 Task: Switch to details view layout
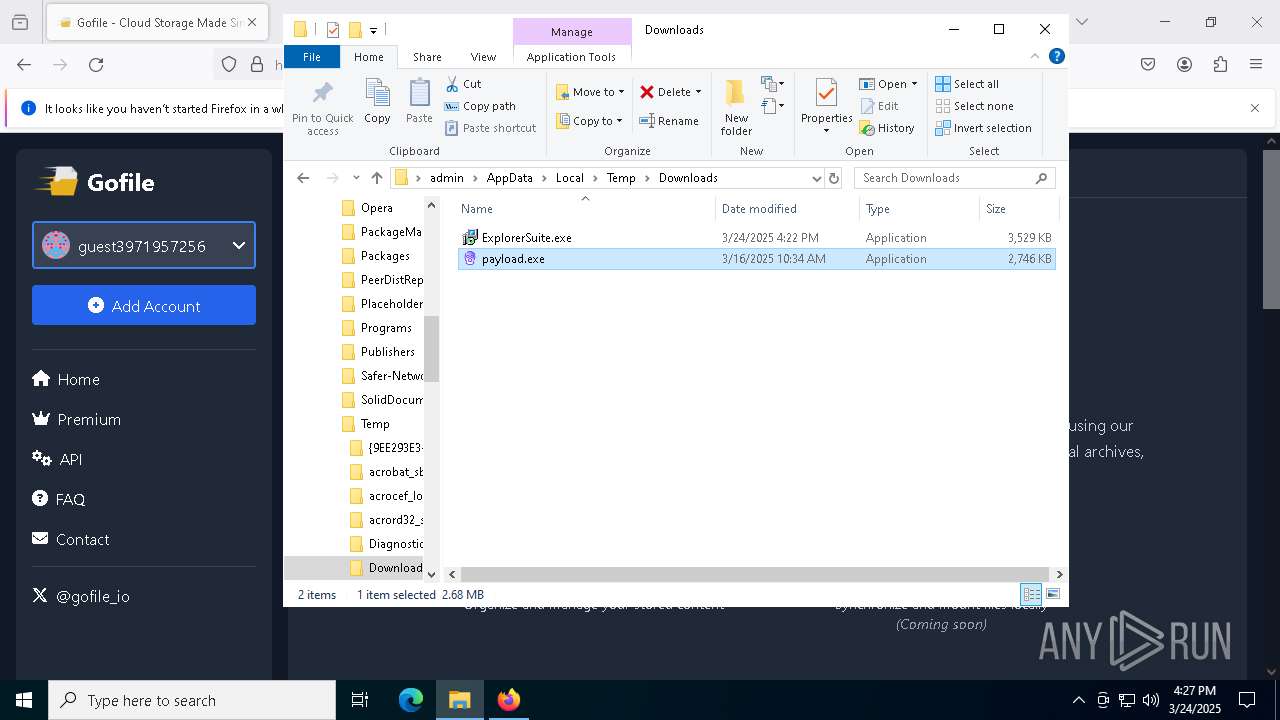pyautogui.click(x=1030, y=595)
